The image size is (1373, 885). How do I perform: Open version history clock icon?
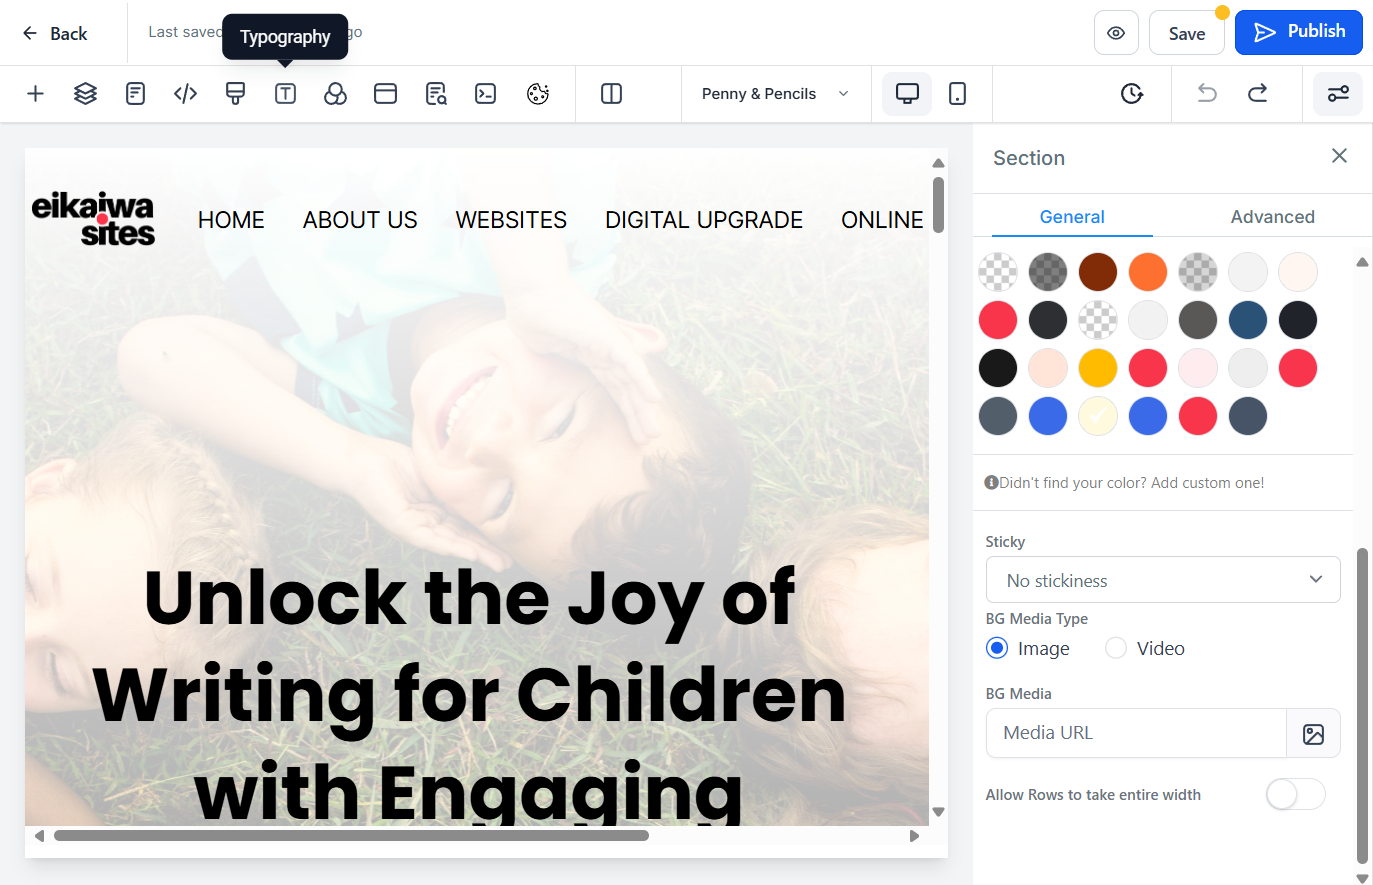pos(1131,94)
